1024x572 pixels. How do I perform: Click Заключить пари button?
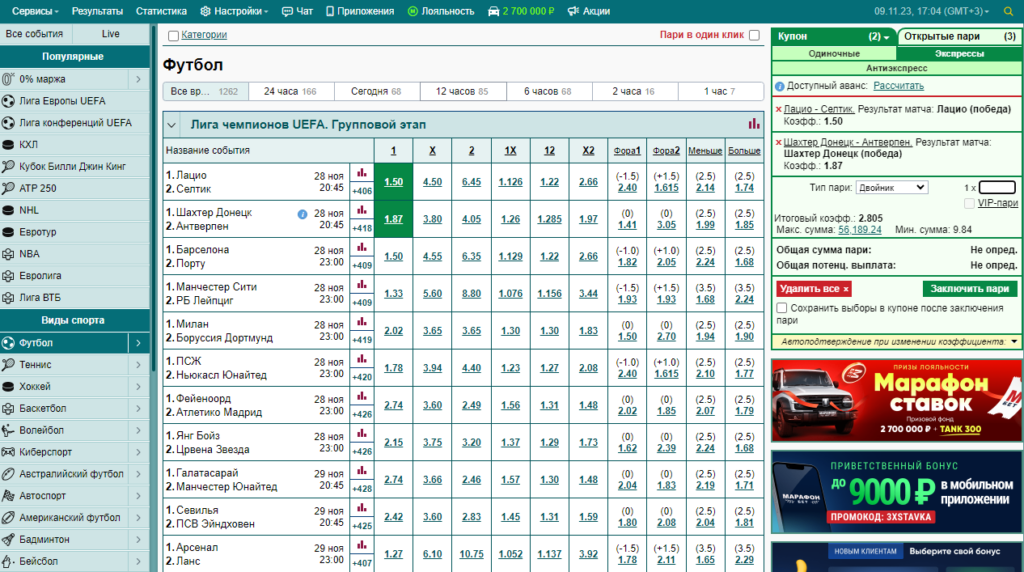tap(969, 289)
